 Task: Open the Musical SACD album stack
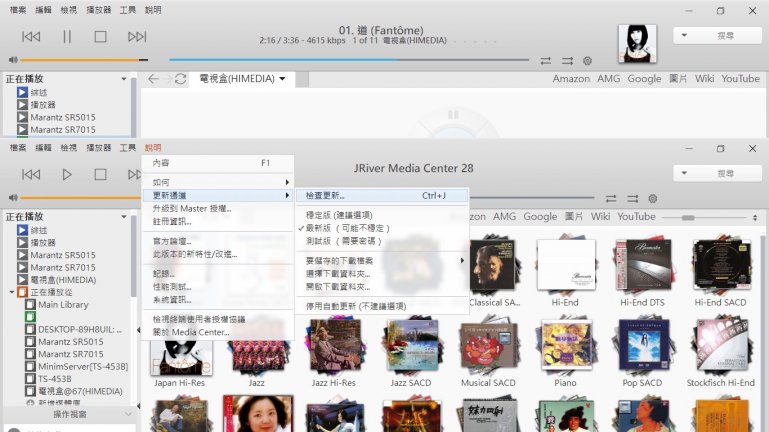pyautogui.click(x=488, y=347)
